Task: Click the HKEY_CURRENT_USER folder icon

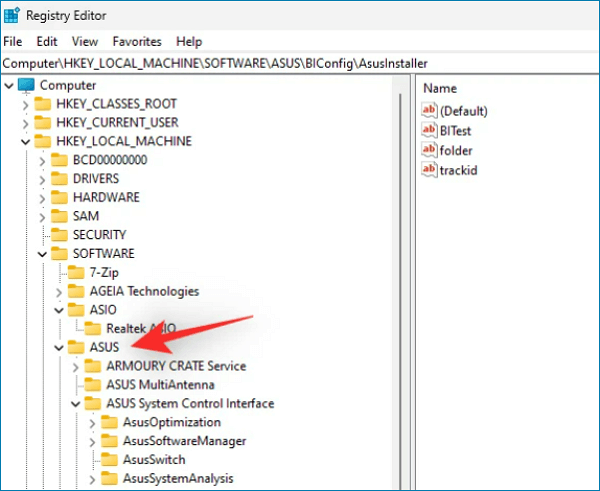Action: [42, 122]
